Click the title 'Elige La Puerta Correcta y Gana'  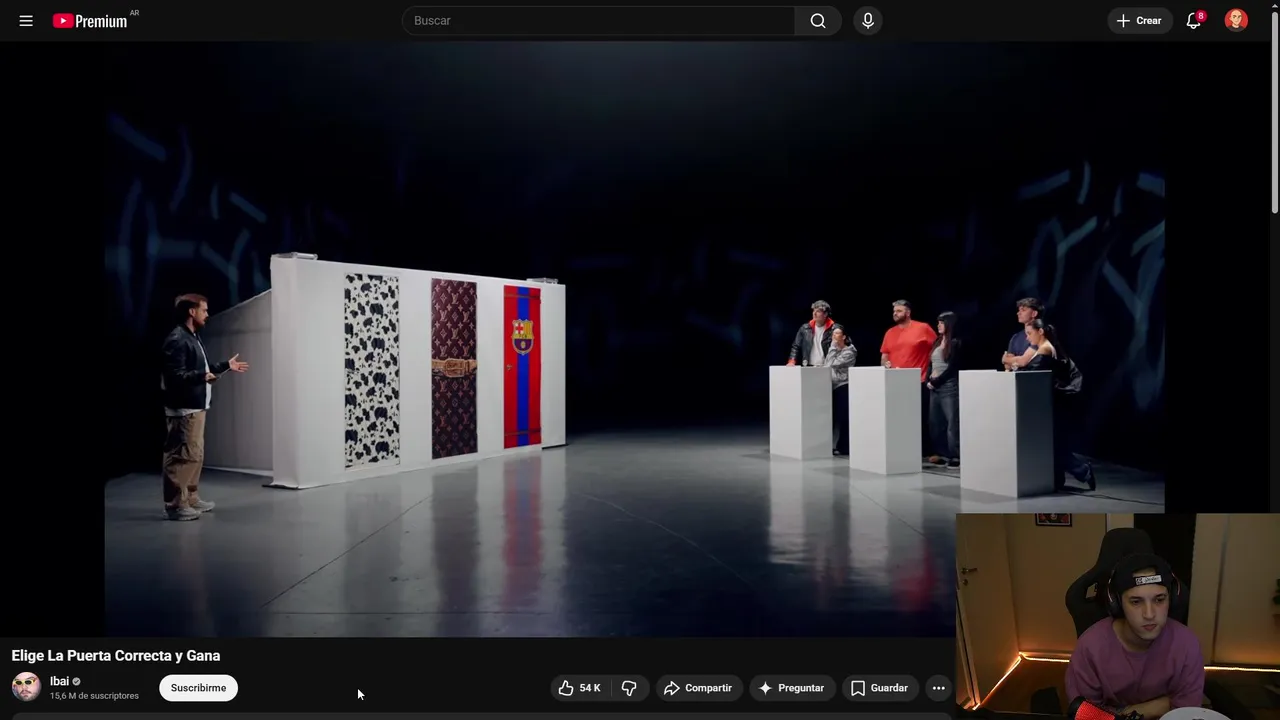[x=116, y=656]
